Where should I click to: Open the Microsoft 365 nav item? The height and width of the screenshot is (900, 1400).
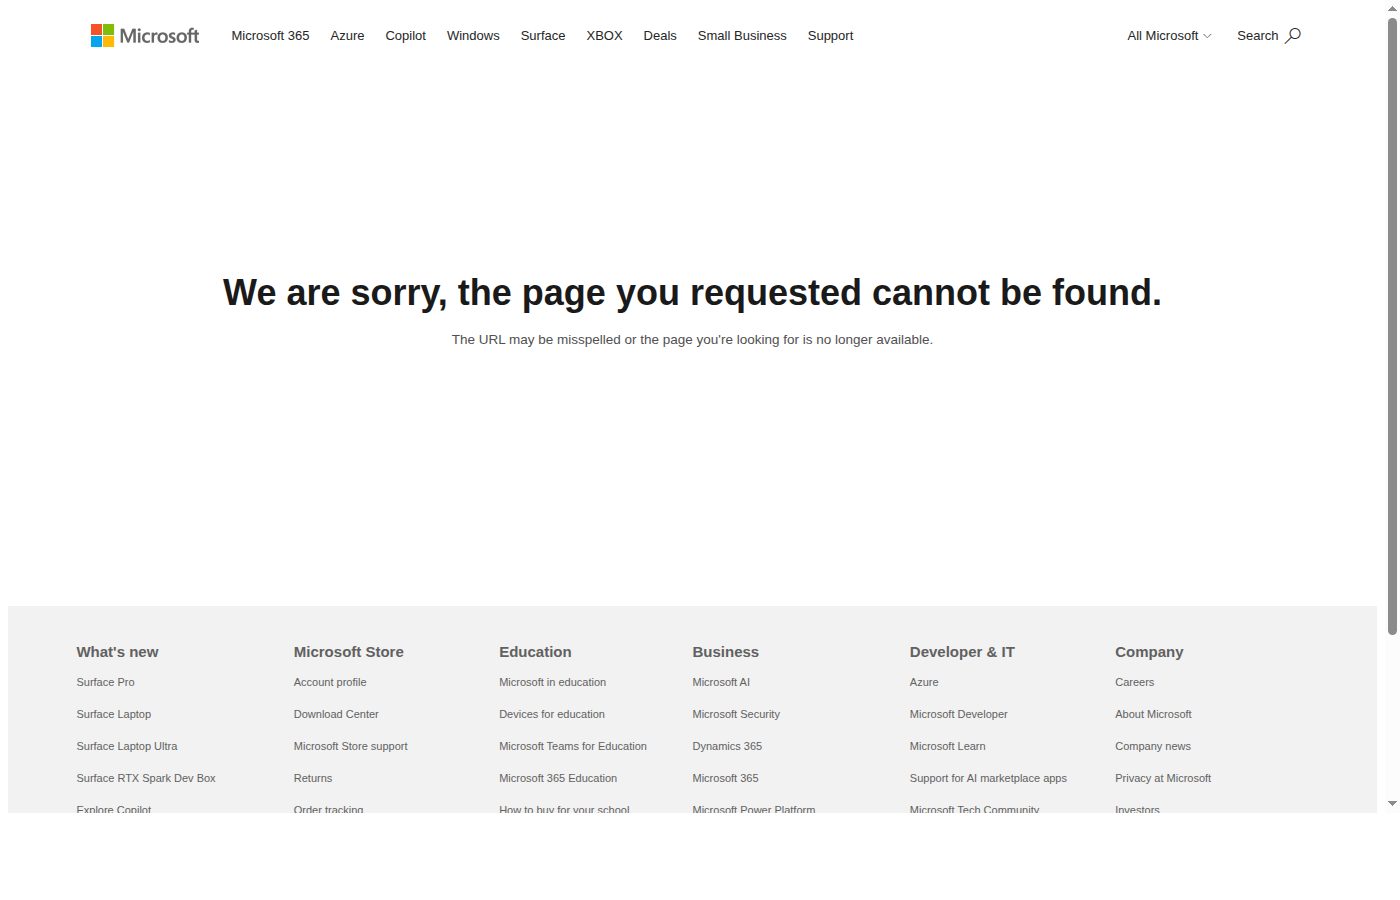[x=270, y=35]
